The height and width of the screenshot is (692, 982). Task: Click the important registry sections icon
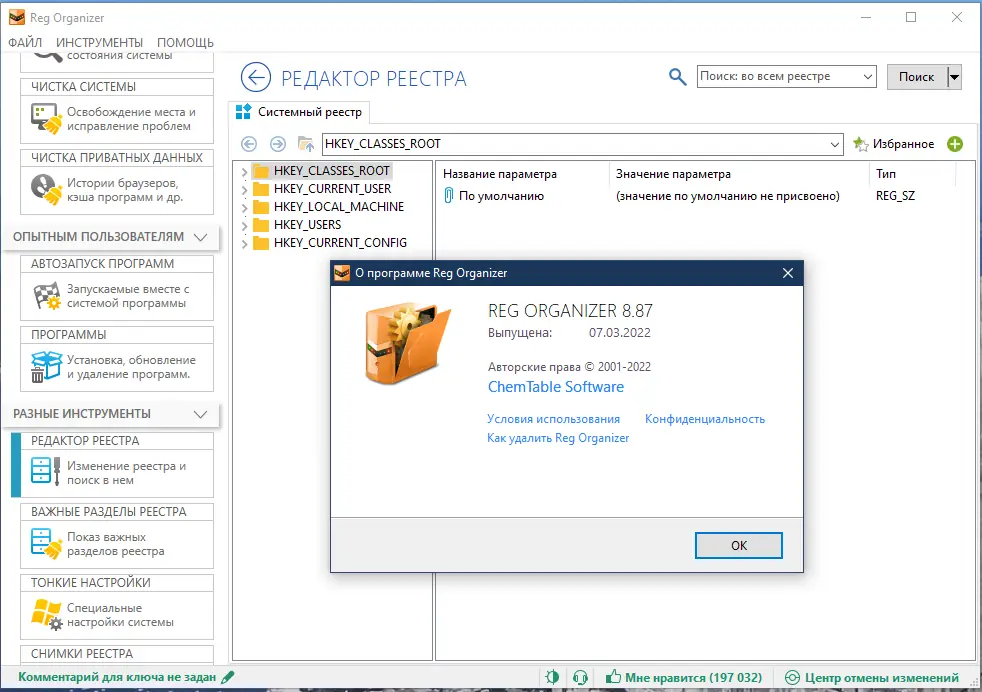pyautogui.click(x=45, y=541)
